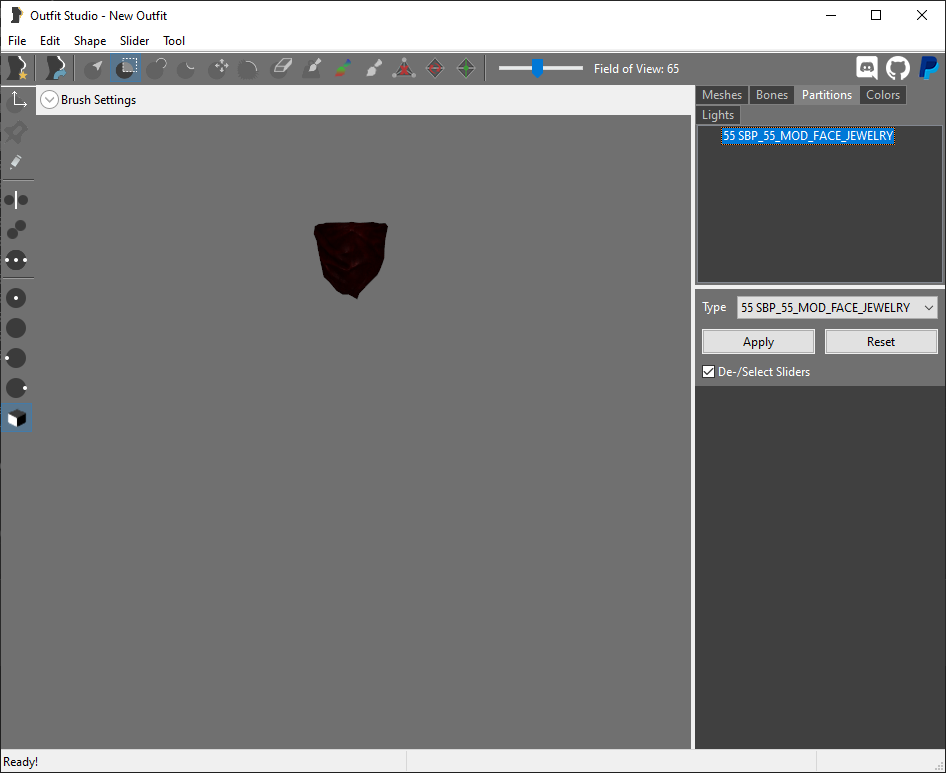The image size is (946, 773).
Task: Switch to the Bones tab
Action: click(x=772, y=95)
